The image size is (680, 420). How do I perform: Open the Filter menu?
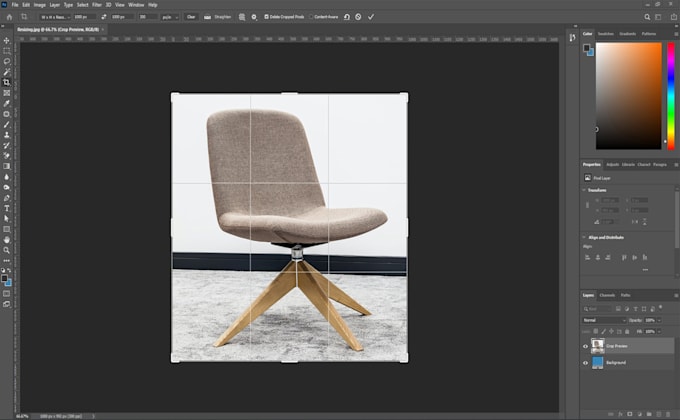97,5
